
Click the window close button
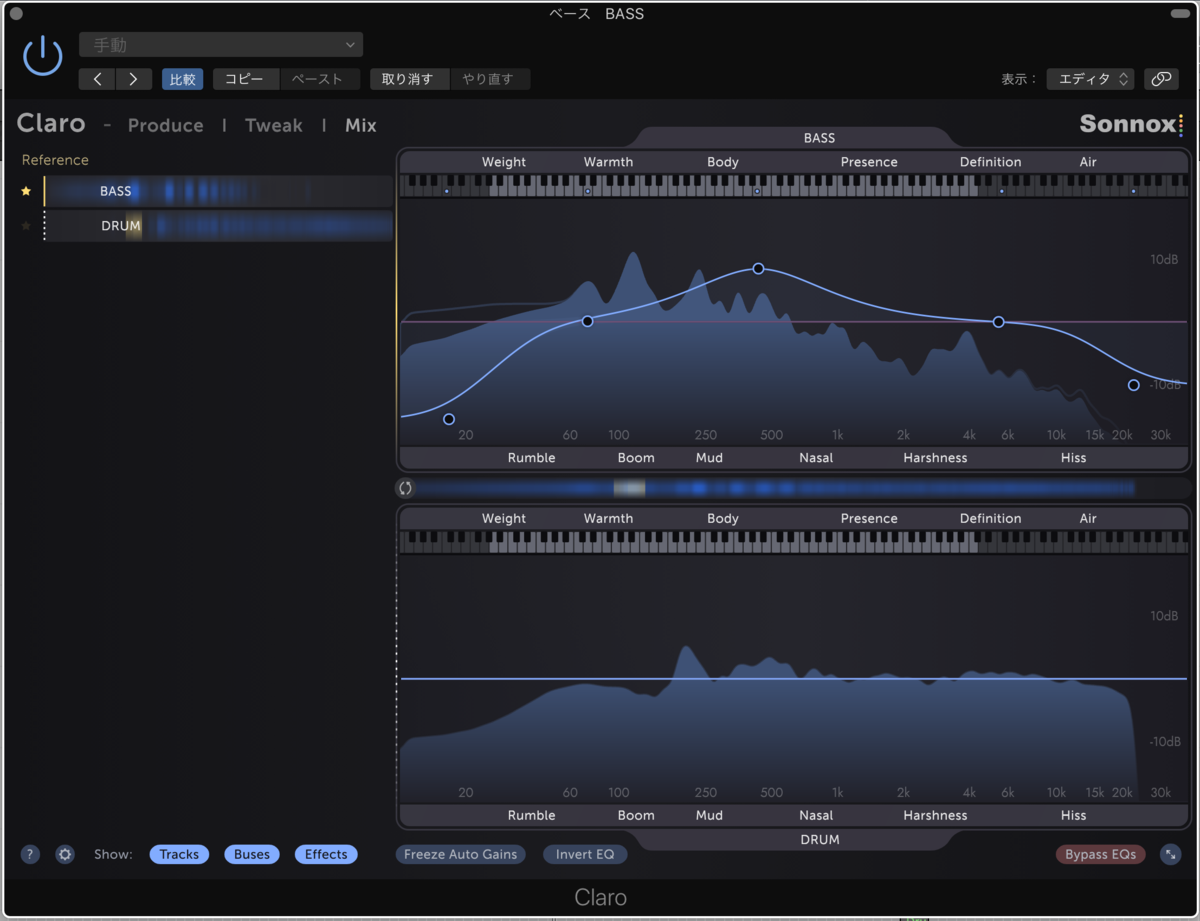15,14
